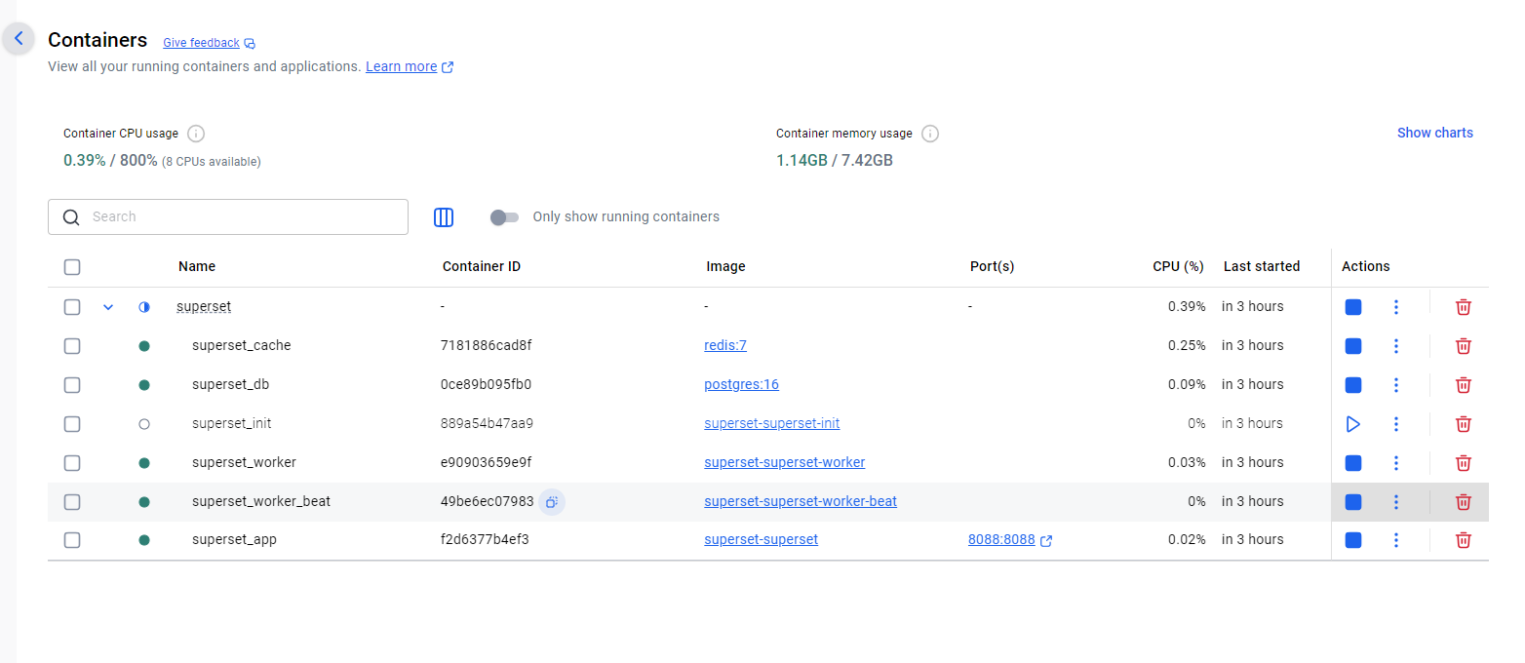Start the superset_init container
Screen dimensions: 1525x663
(x=1353, y=423)
